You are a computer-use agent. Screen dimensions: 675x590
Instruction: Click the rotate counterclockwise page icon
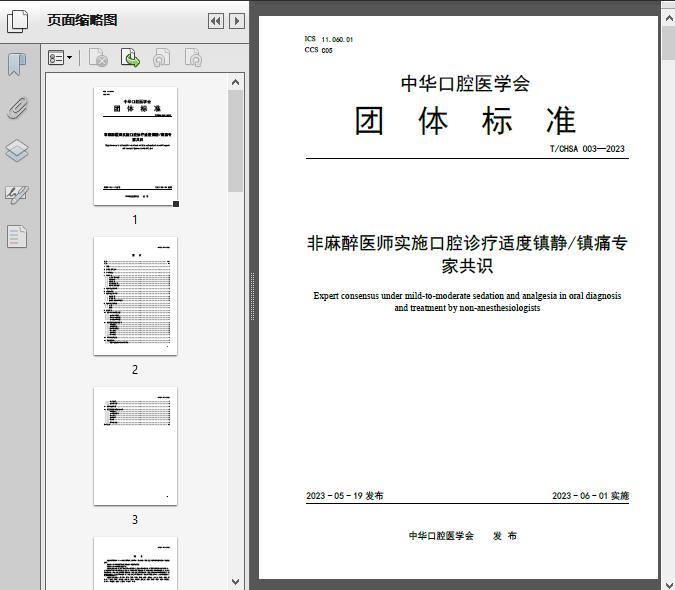point(162,58)
